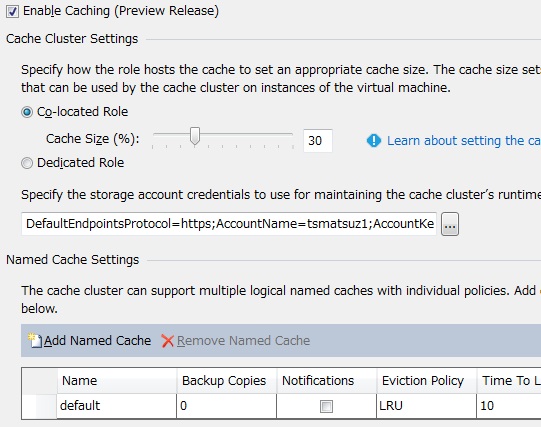Click the Time To Live cell showing 10
541x427 pixels.
point(509,406)
